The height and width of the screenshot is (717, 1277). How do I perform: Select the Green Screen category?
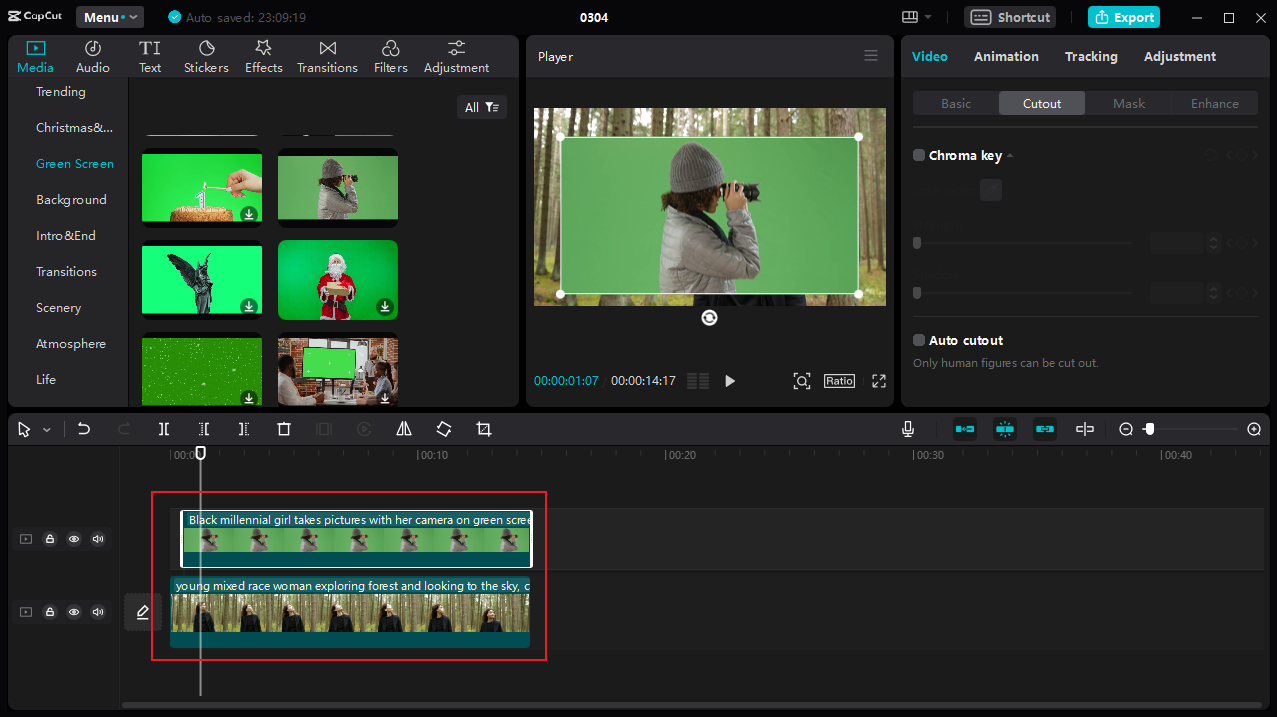point(75,164)
